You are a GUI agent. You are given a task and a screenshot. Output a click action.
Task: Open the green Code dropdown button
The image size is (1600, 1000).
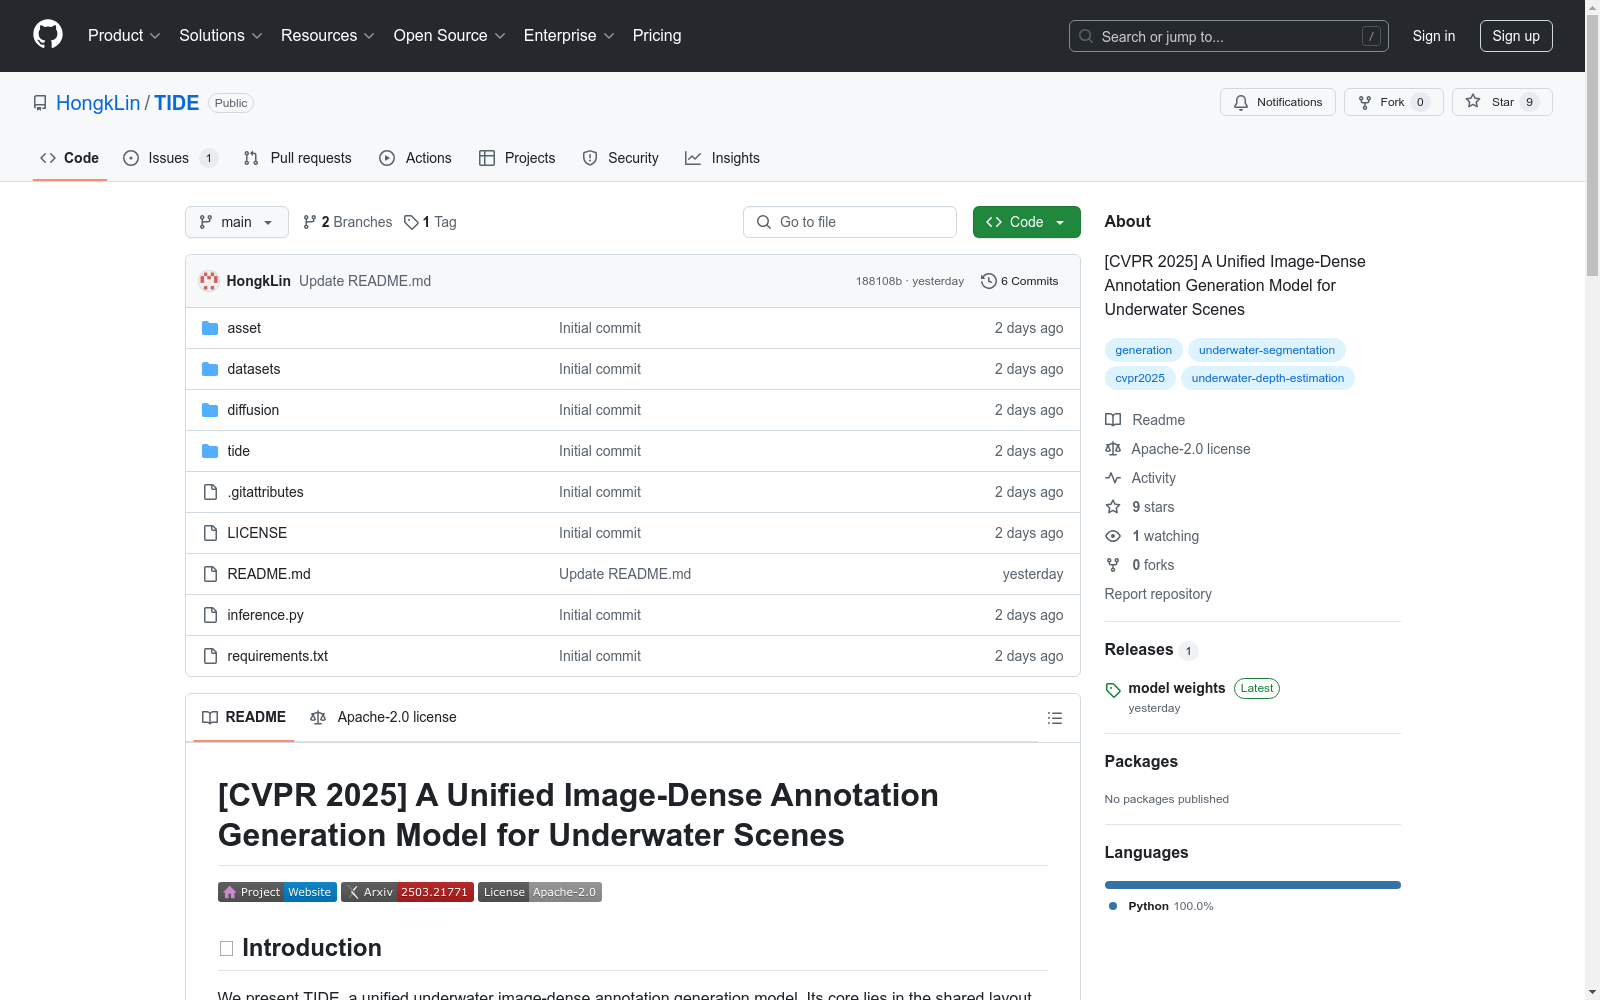coord(1026,222)
